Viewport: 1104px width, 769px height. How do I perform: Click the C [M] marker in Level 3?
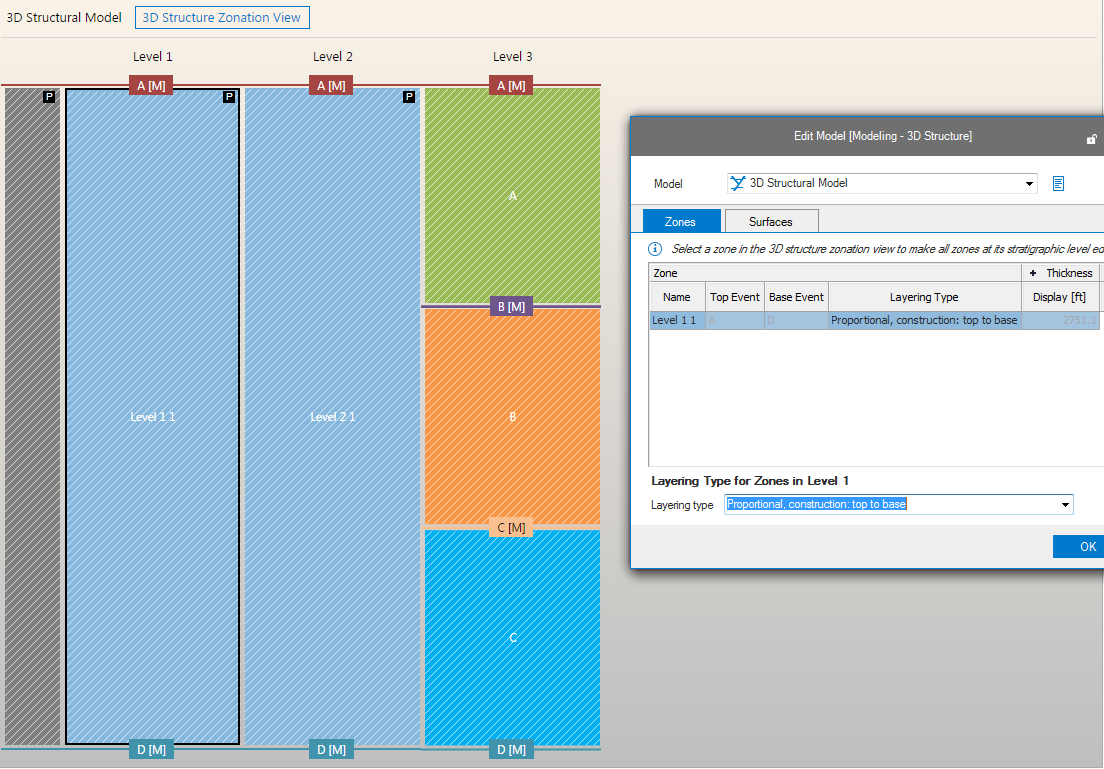click(511, 528)
